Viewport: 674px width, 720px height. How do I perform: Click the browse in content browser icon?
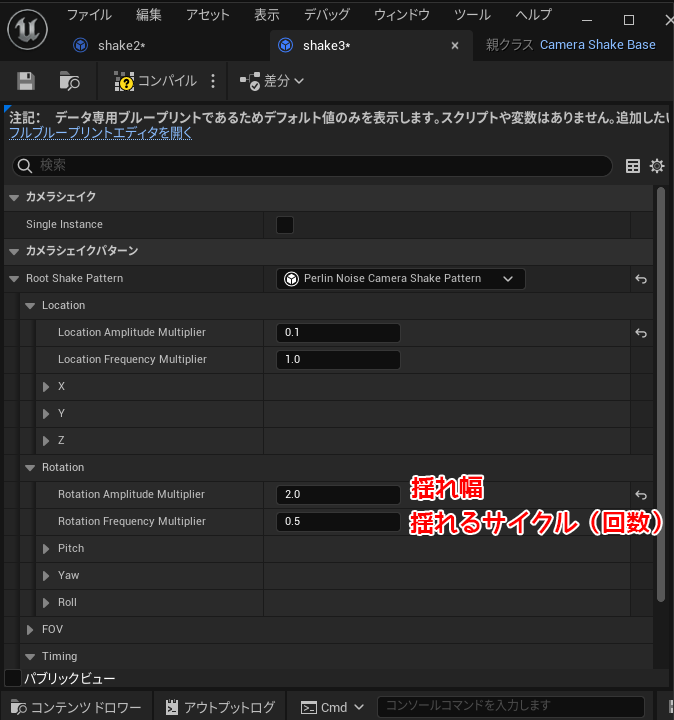tap(69, 81)
